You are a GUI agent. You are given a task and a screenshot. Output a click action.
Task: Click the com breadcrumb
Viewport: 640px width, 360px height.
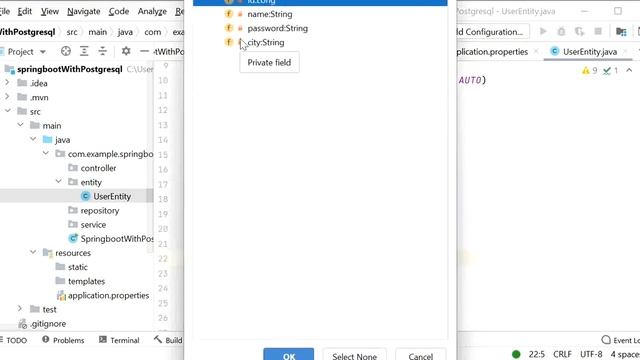point(153,32)
